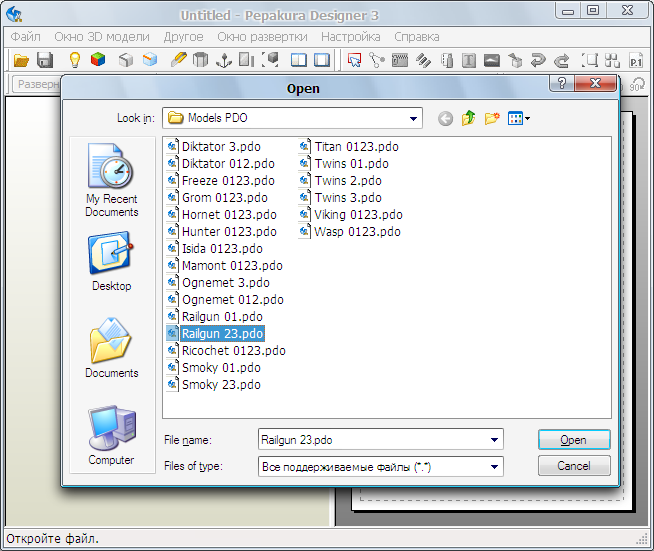Select file Wasp 0123.pdo
The height and width of the screenshot is (551, 654).
(350, 231)
